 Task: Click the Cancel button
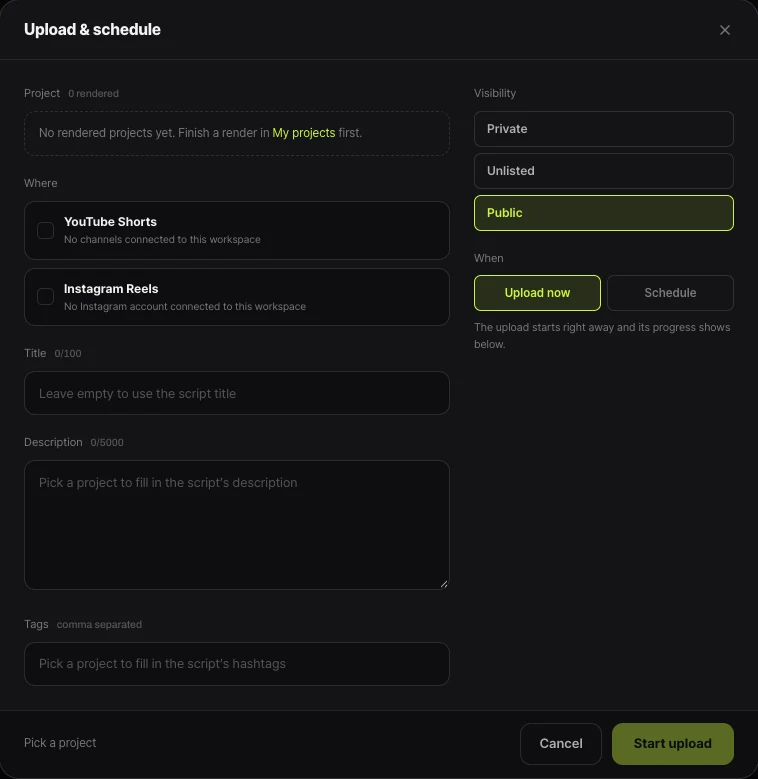coord(561,743)
